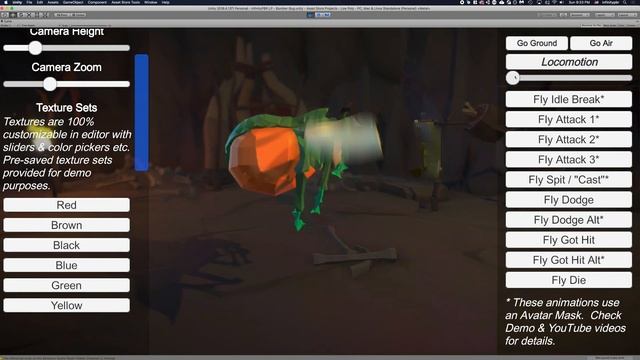This screenshot has height=360, width=640.
Task: Open the Account dropdown in Unity toolbar
Action: point(580,15)
